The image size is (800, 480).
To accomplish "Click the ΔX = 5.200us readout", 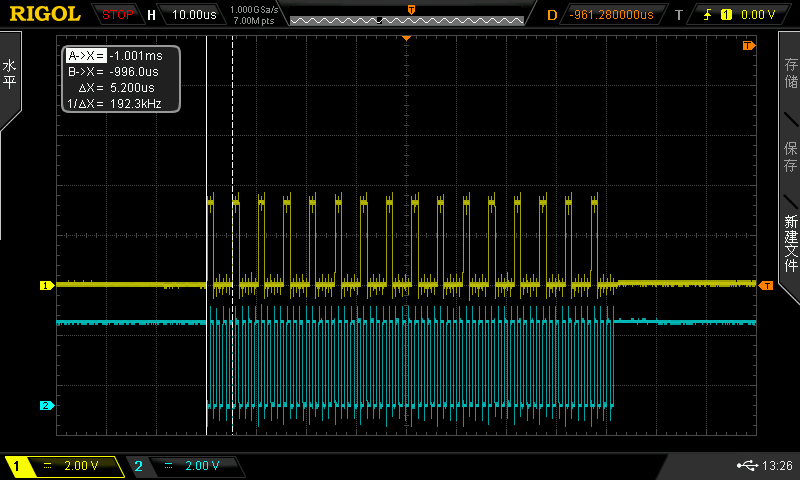I will click(116, 88).
